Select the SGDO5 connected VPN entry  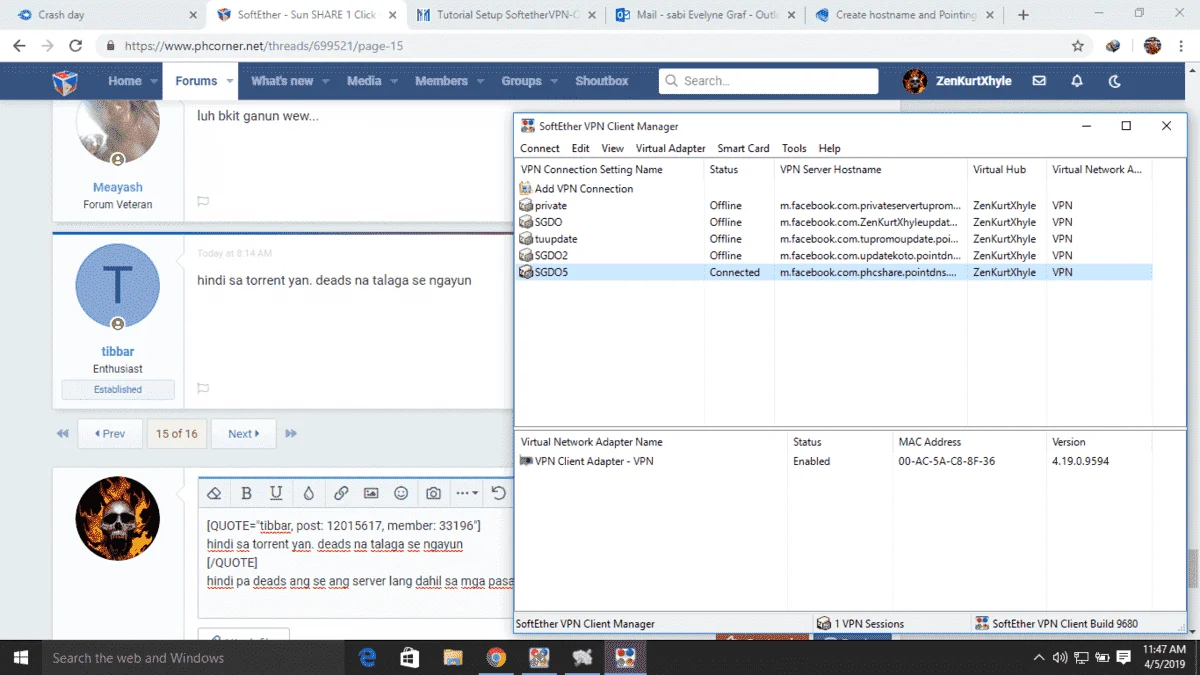pos(835,272)
